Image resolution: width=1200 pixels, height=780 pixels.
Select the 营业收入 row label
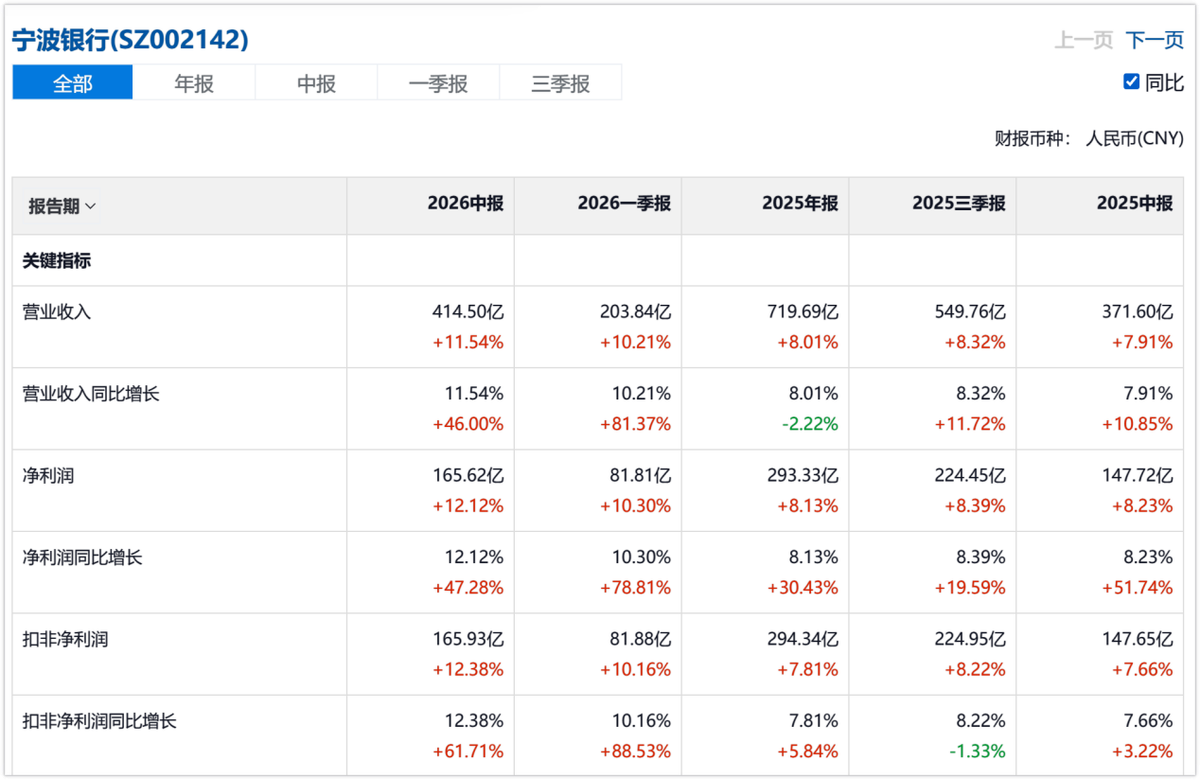pos(57,312)
